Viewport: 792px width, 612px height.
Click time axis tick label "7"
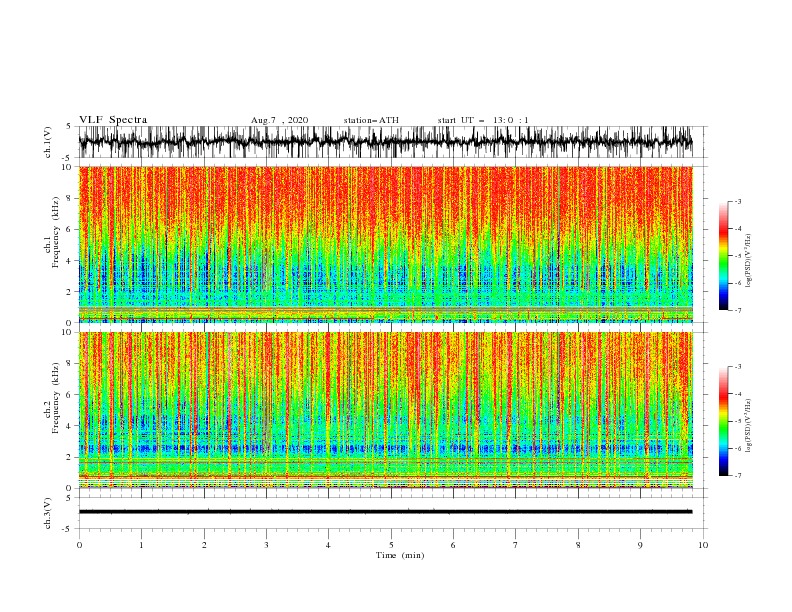click(515, 545)
